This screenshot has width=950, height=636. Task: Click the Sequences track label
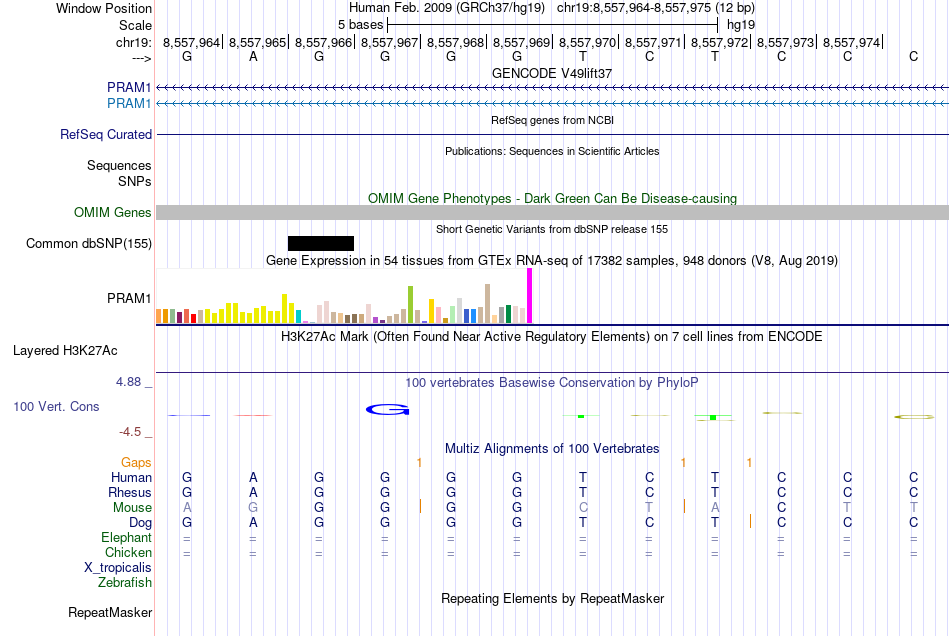pyautogui.click(x=119, y=165)
